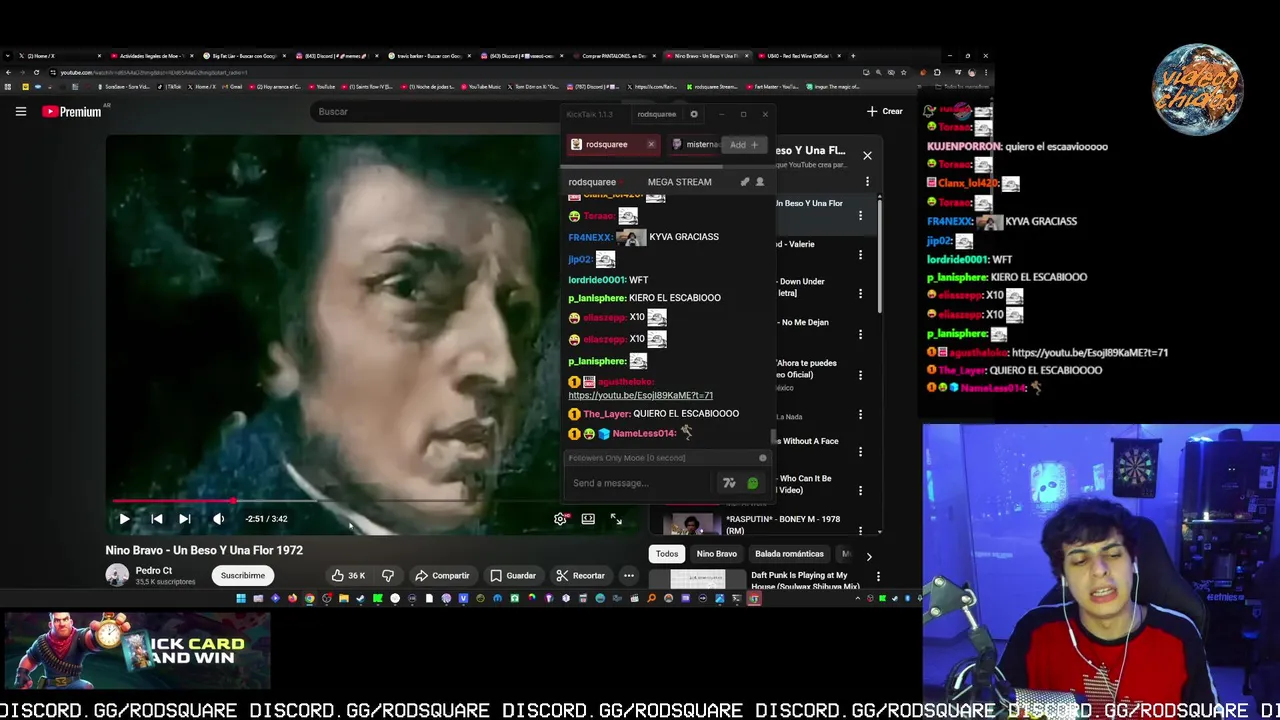Open chatters user icon in KickTalk
This screenshot has width=1280, height=720.
point(759,182)
